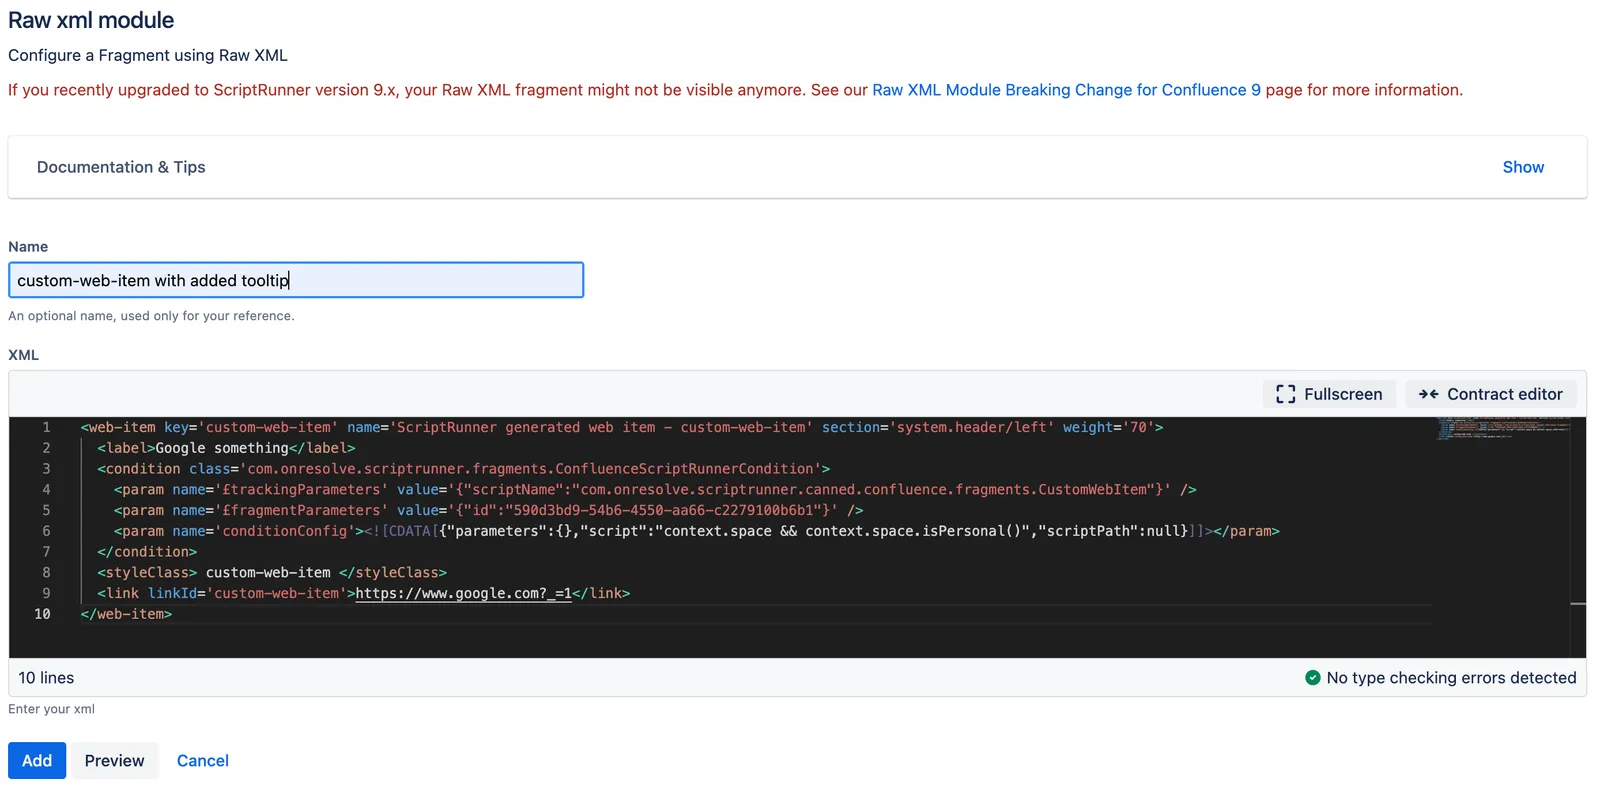Click the Contract editor arrows icon
The height and width of the screenshot is (788, 1600).
[1428, 394]
